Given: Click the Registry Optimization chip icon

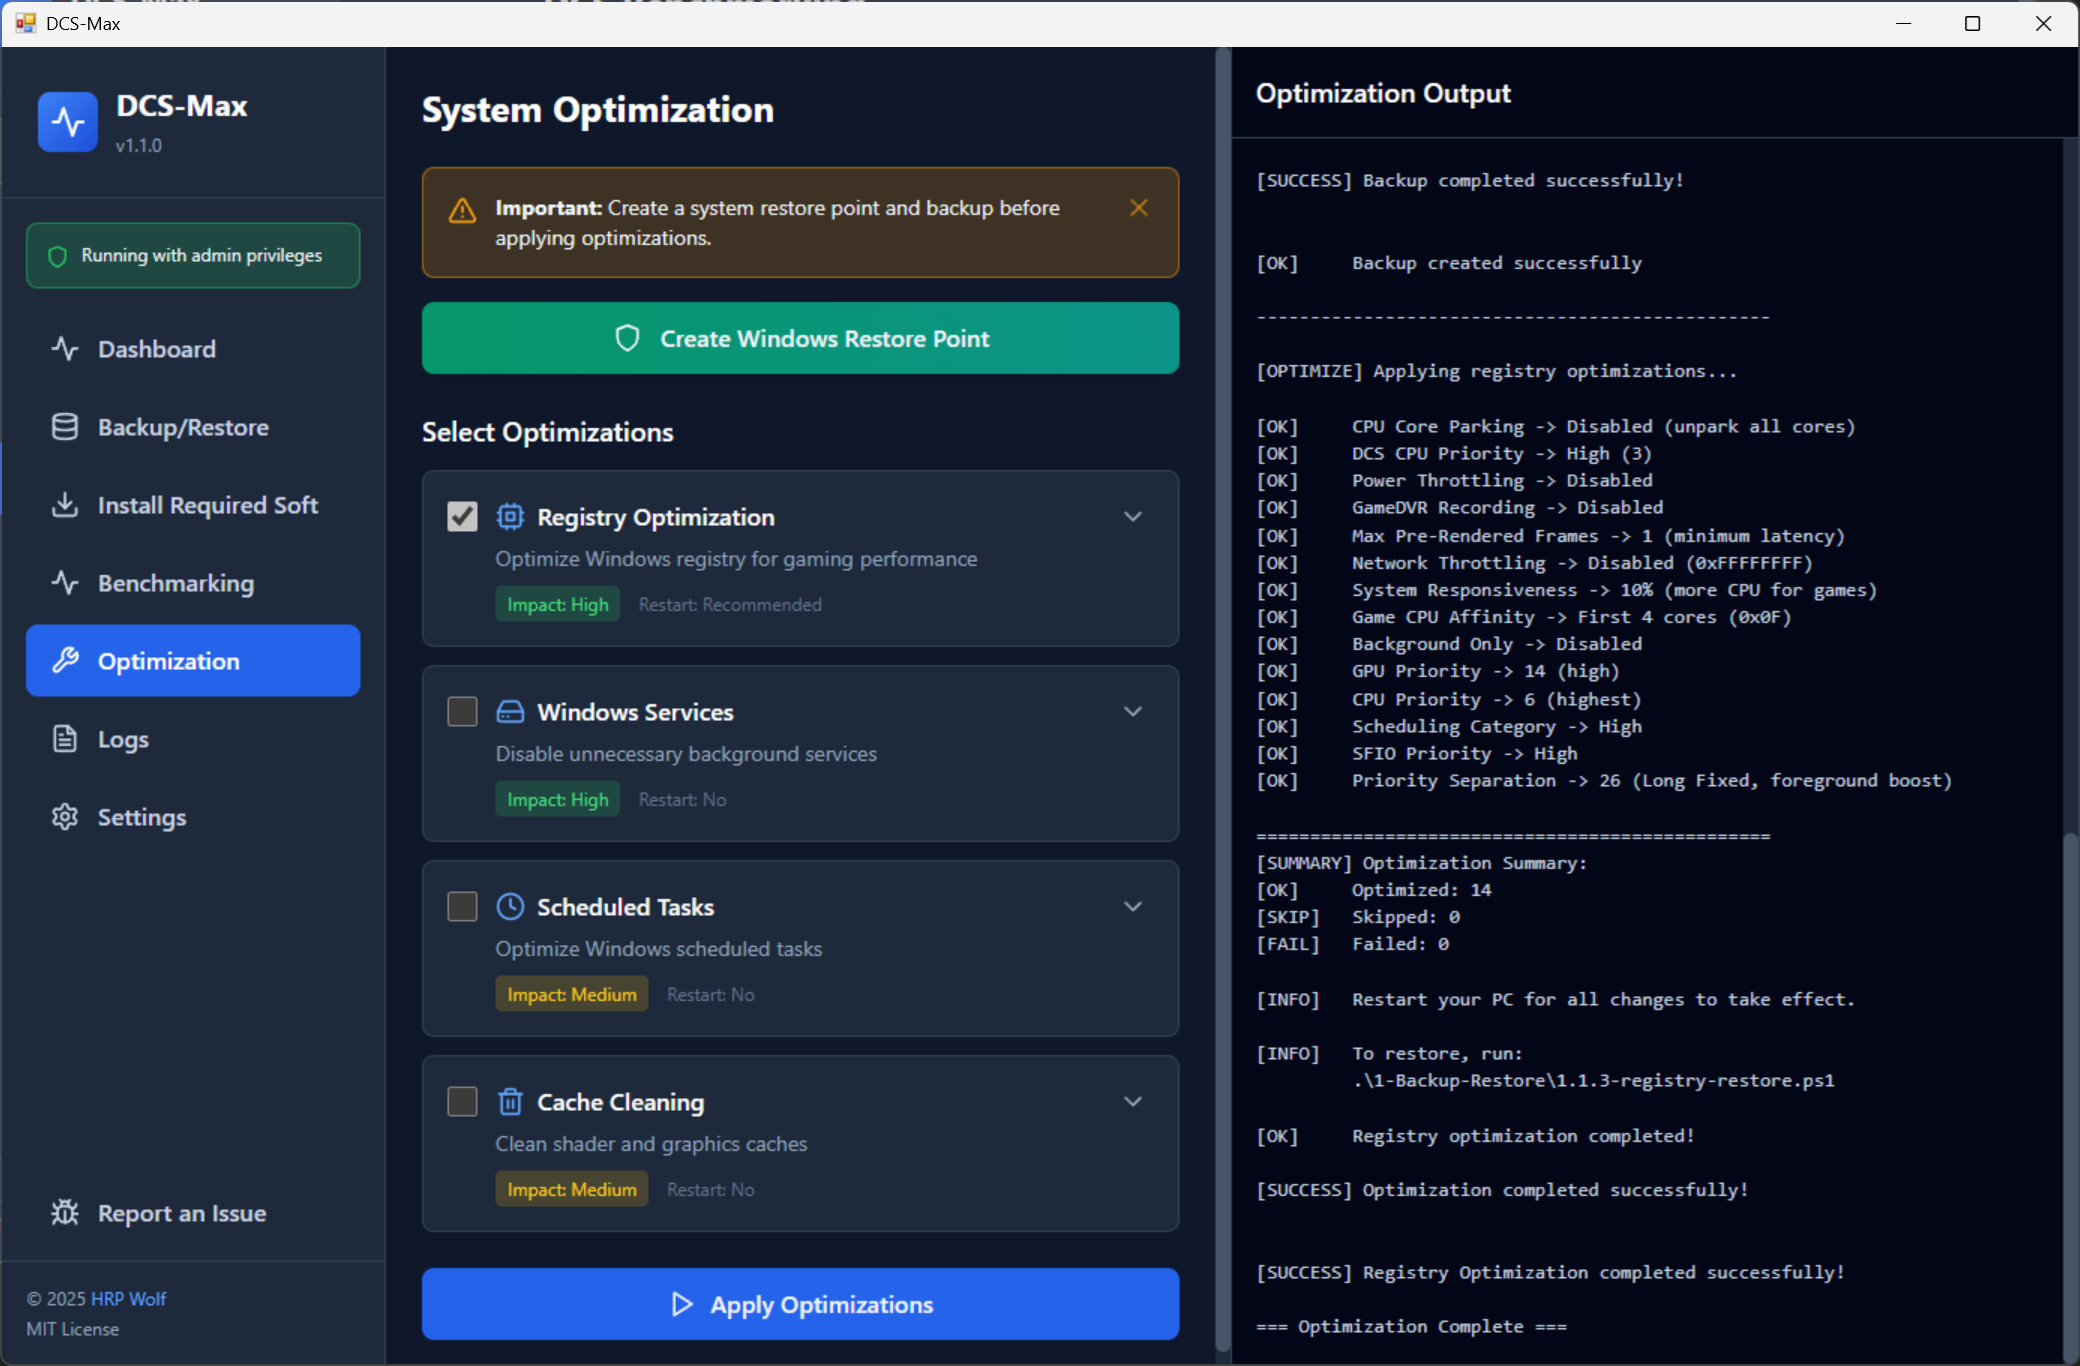Looking at the screenshot, I should pyautogui.click(x=510, y=517).
